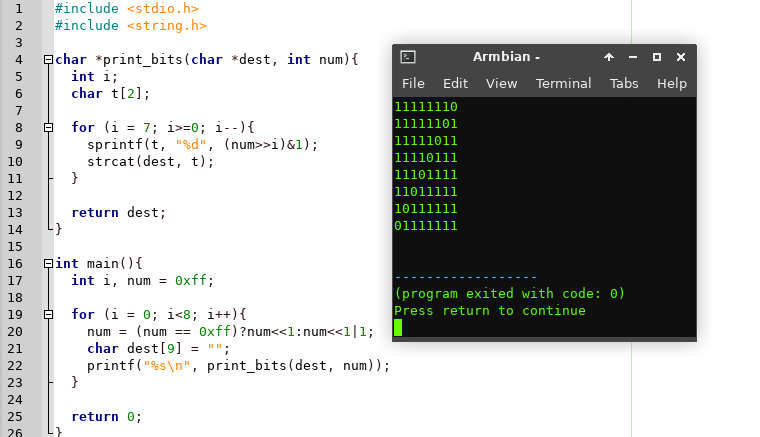This screenshot has height=437, width=760.
Task: Close the Armbian terminal window
Action: point(681,57)
